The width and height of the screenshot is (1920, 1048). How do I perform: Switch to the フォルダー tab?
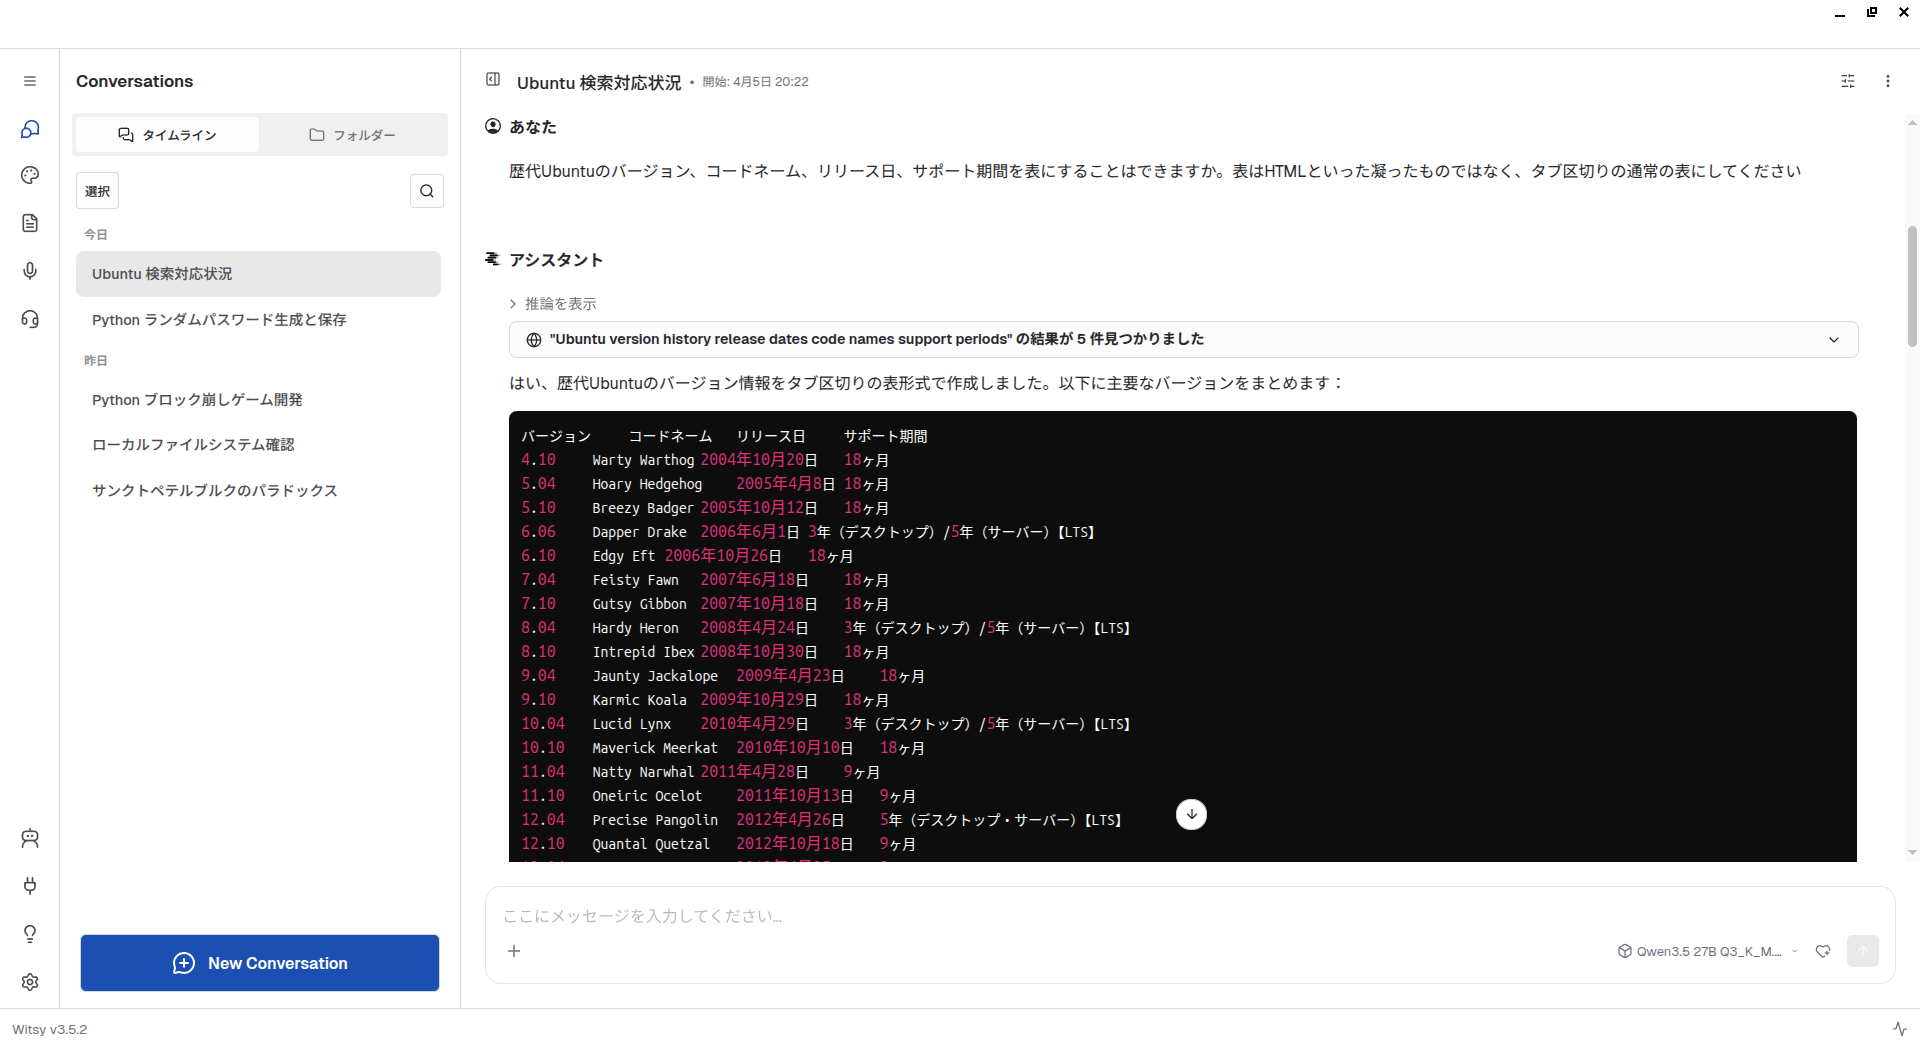(x=352, y=135)
